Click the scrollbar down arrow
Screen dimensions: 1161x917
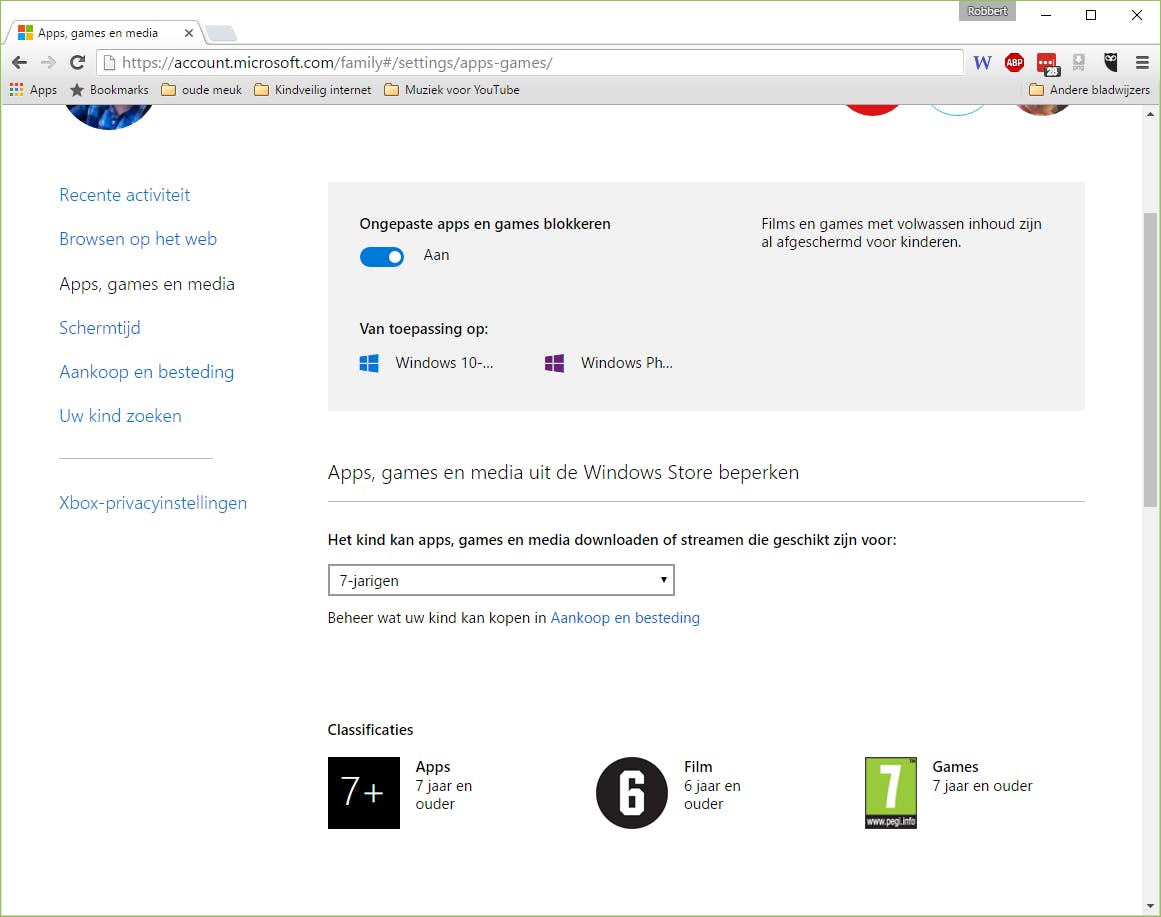(x=1150, y=906)
